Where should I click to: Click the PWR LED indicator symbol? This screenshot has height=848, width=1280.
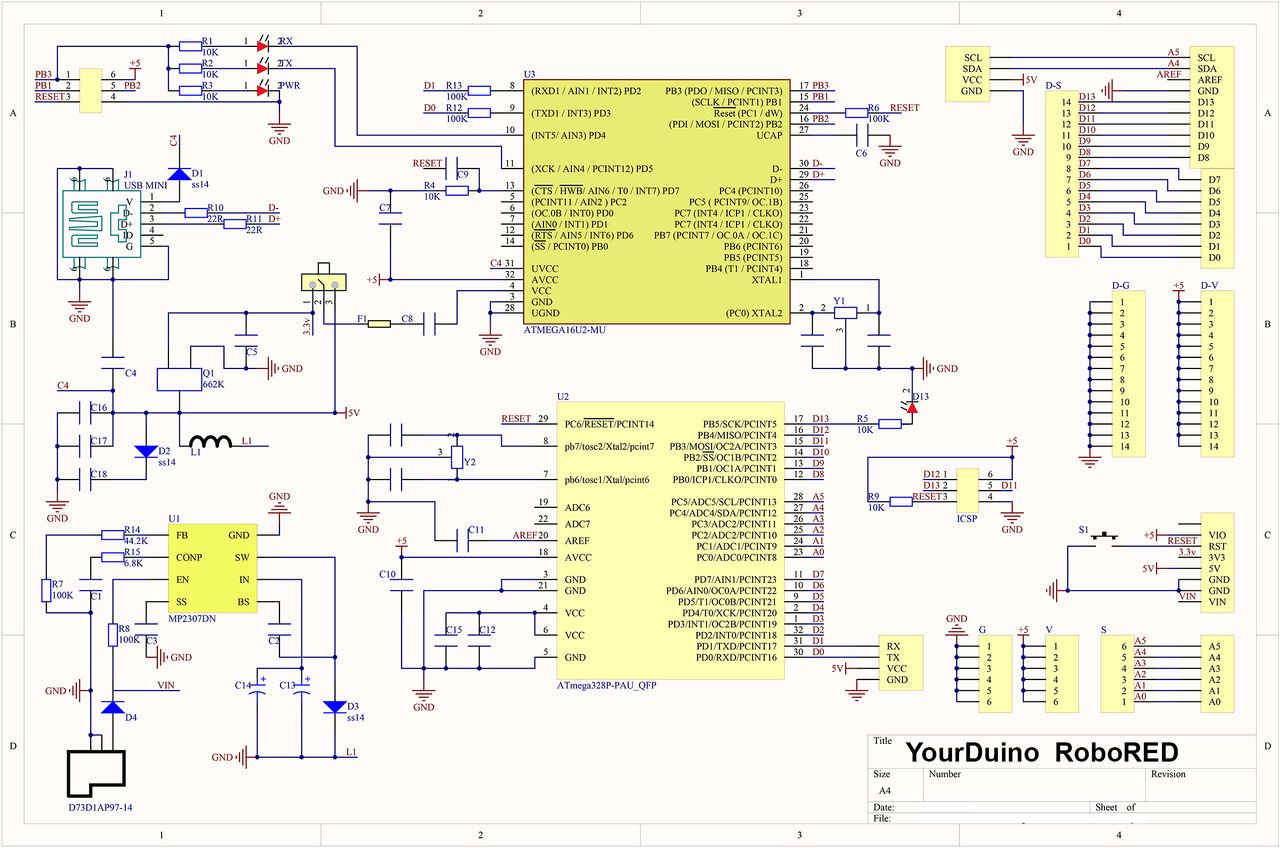click(263, 90)
